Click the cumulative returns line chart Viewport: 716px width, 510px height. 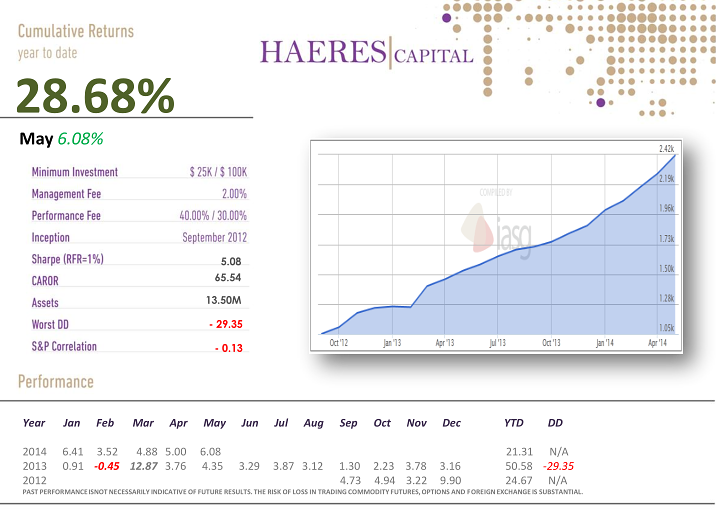496,246
